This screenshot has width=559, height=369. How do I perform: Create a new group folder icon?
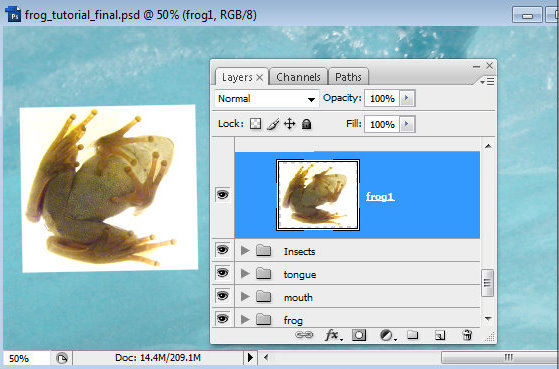pos(412,335)
